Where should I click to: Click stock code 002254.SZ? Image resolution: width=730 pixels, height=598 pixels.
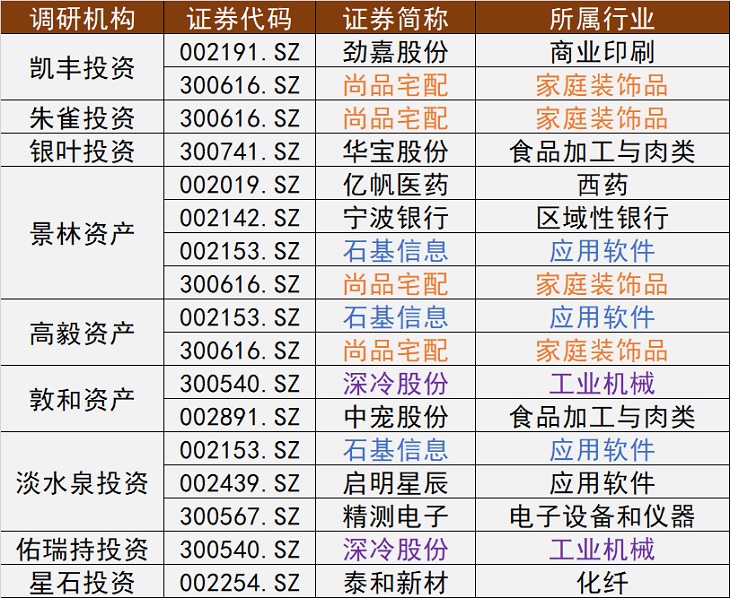[x=239, y=582]
